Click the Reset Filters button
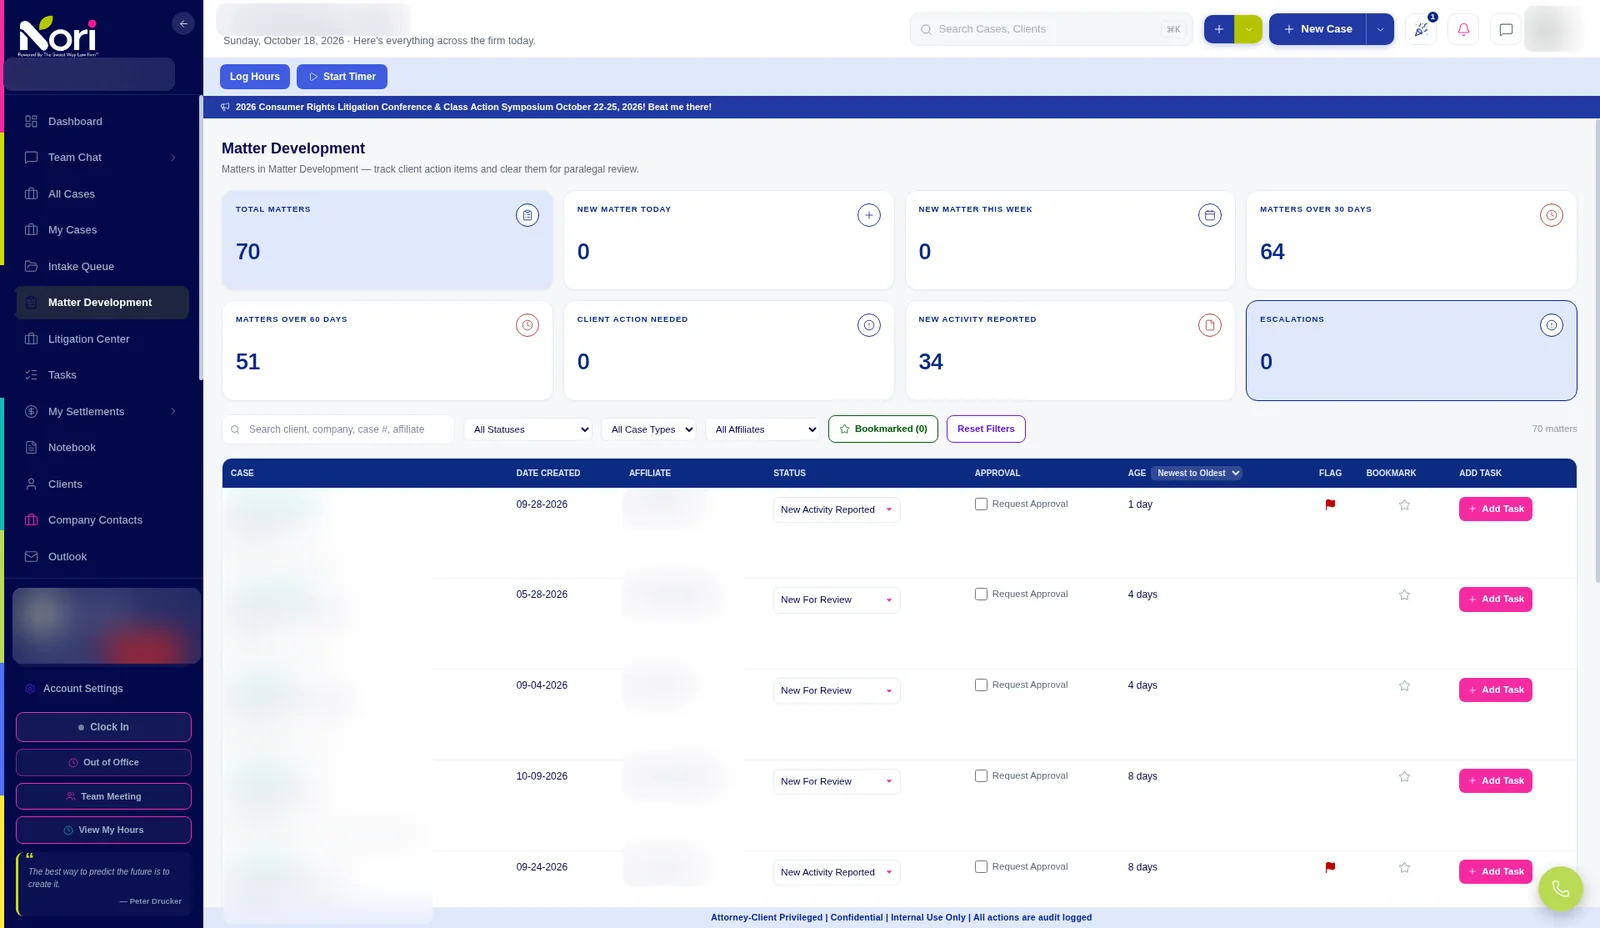The height and width of the screenshot is (928, 1600). tap(986, 429)
